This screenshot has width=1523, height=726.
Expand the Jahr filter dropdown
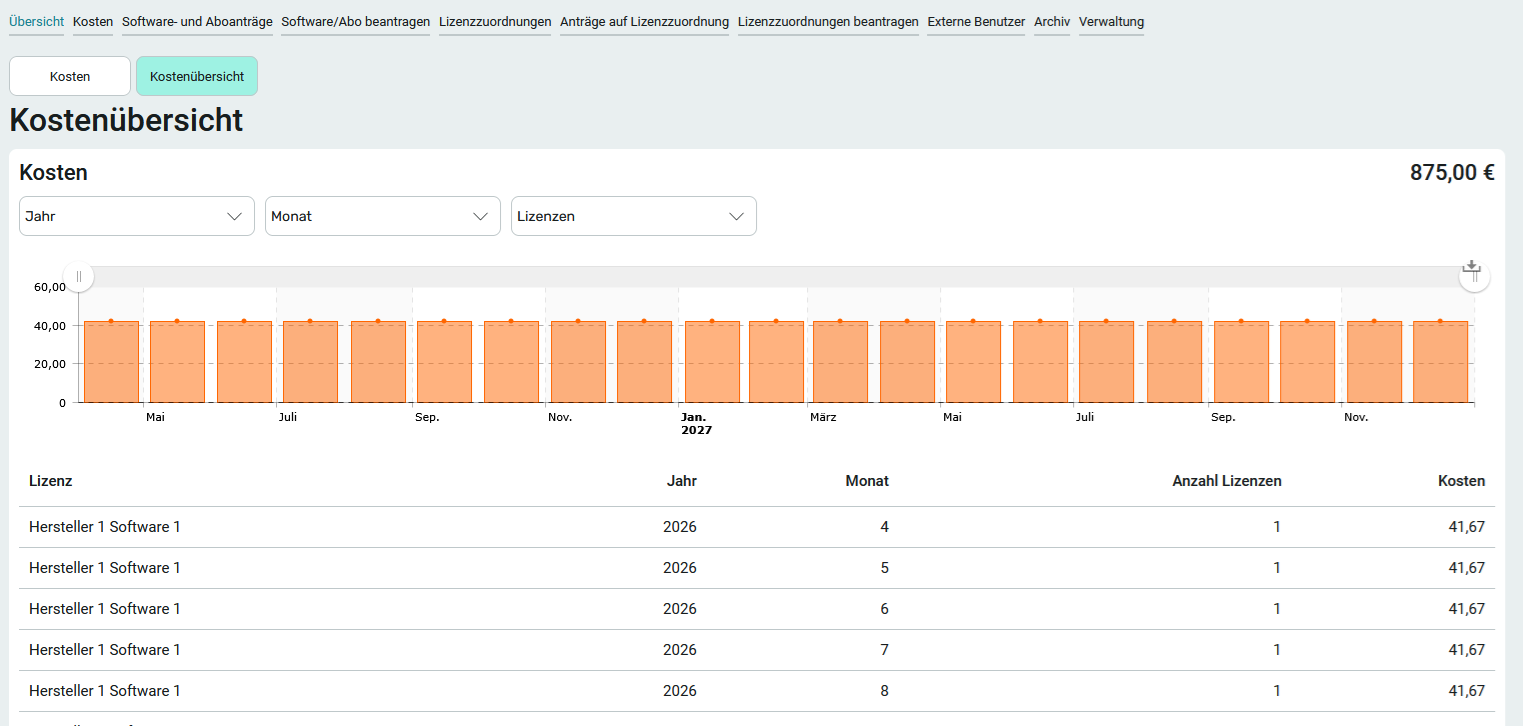(137, 216)
